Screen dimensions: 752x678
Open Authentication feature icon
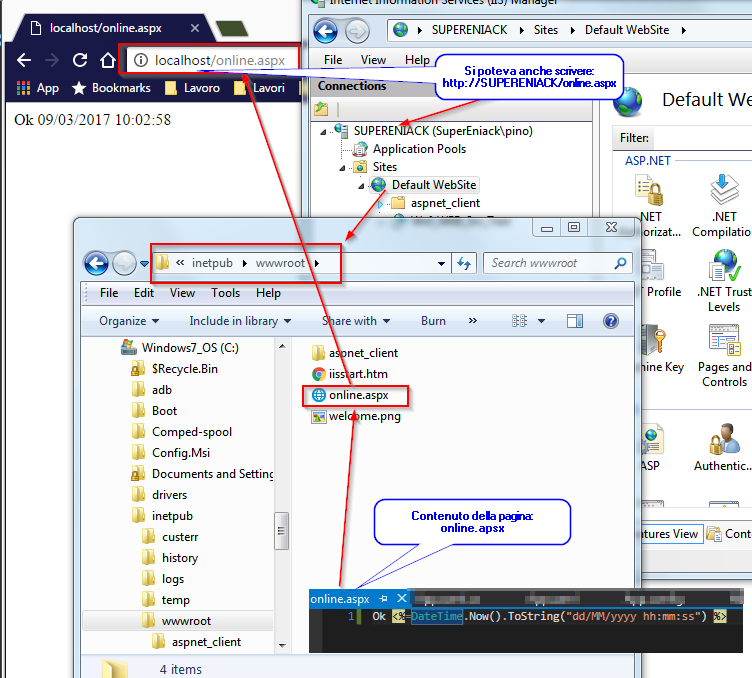[x=724, y=447]
